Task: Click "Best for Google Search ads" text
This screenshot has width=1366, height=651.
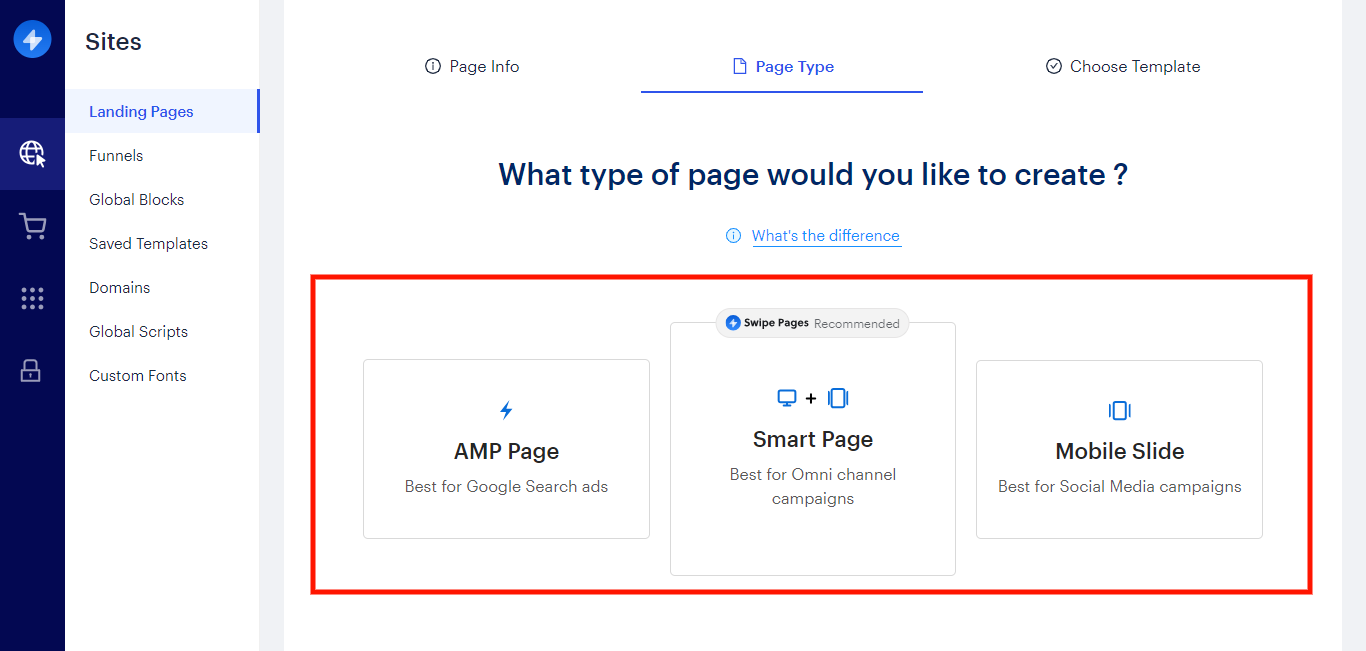Action: pos(506,487)
